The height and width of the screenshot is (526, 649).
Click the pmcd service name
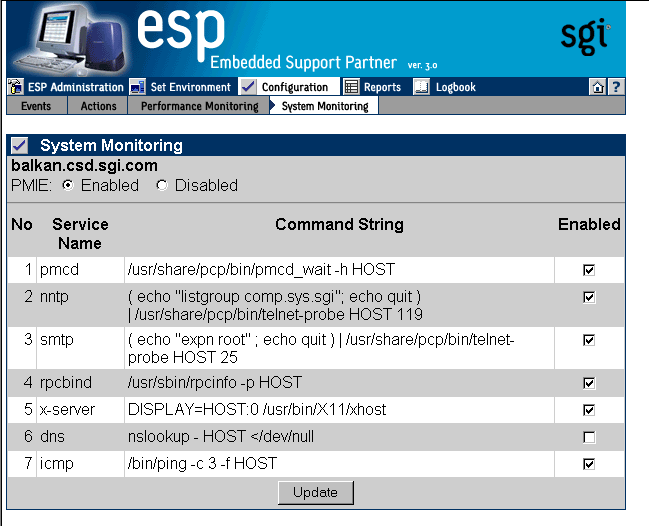(x=59, y=270)
